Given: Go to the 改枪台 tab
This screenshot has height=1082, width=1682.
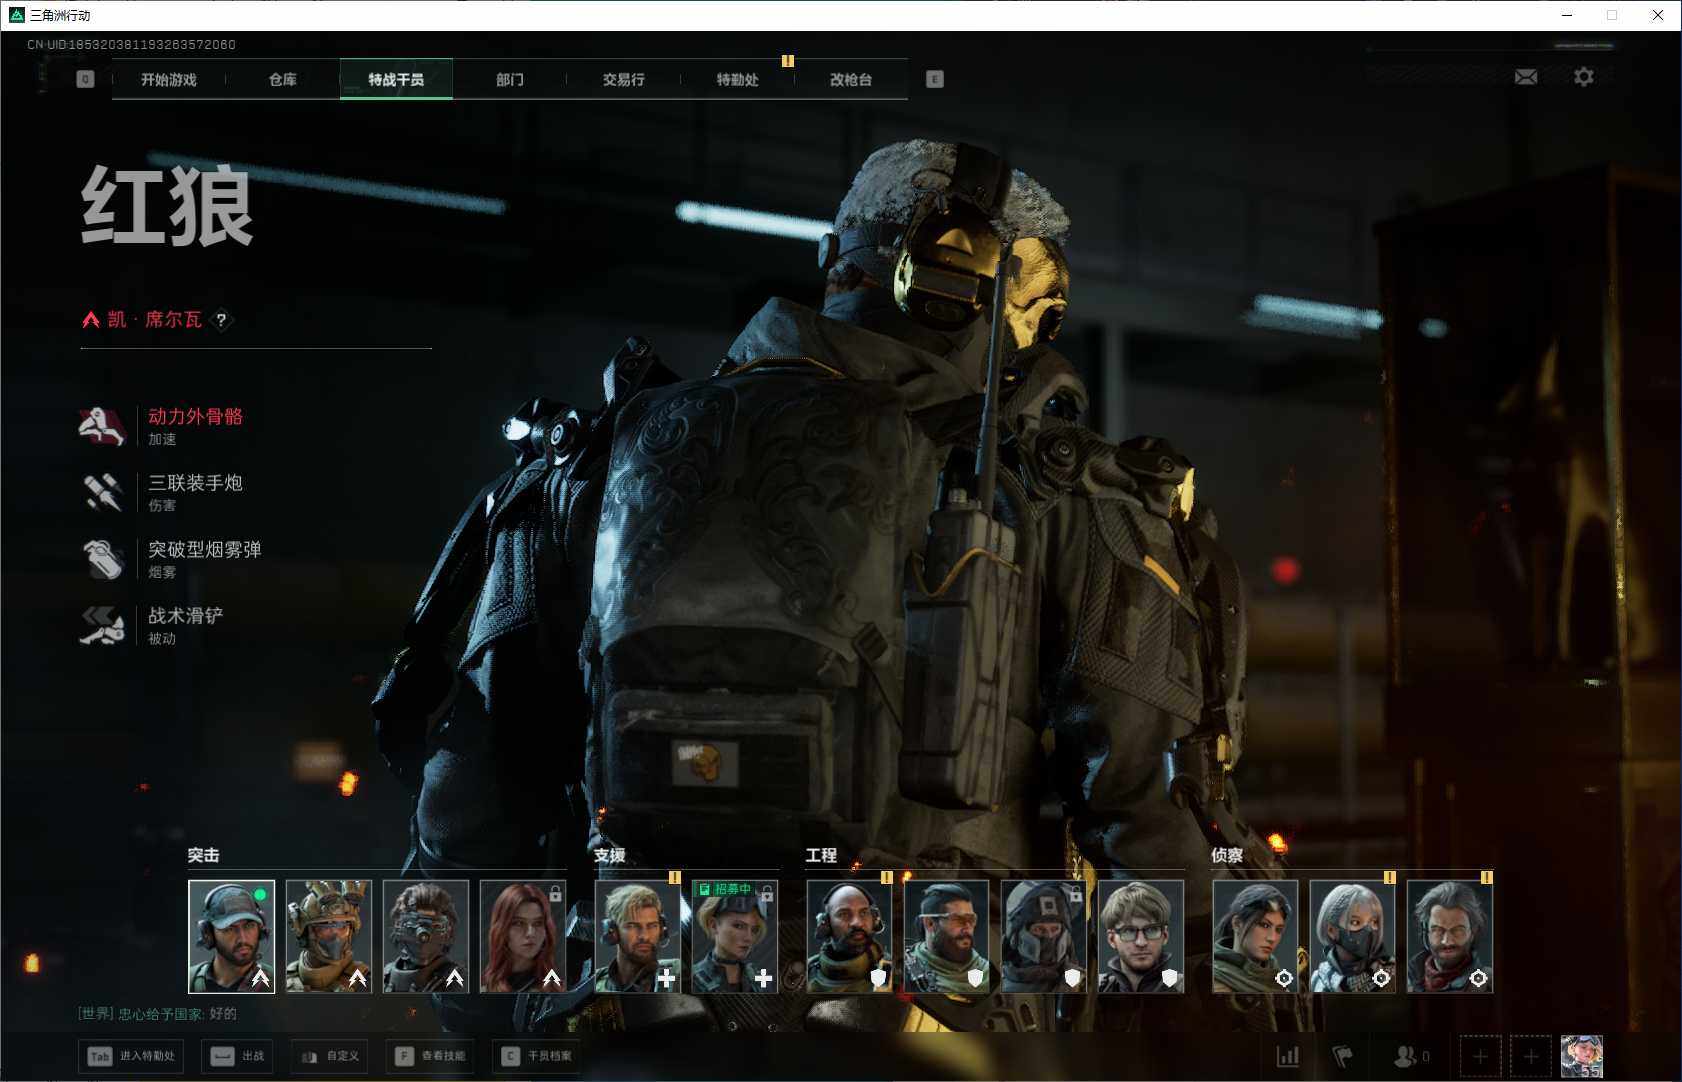Looking at the screenshot, I should pos(851,80).
